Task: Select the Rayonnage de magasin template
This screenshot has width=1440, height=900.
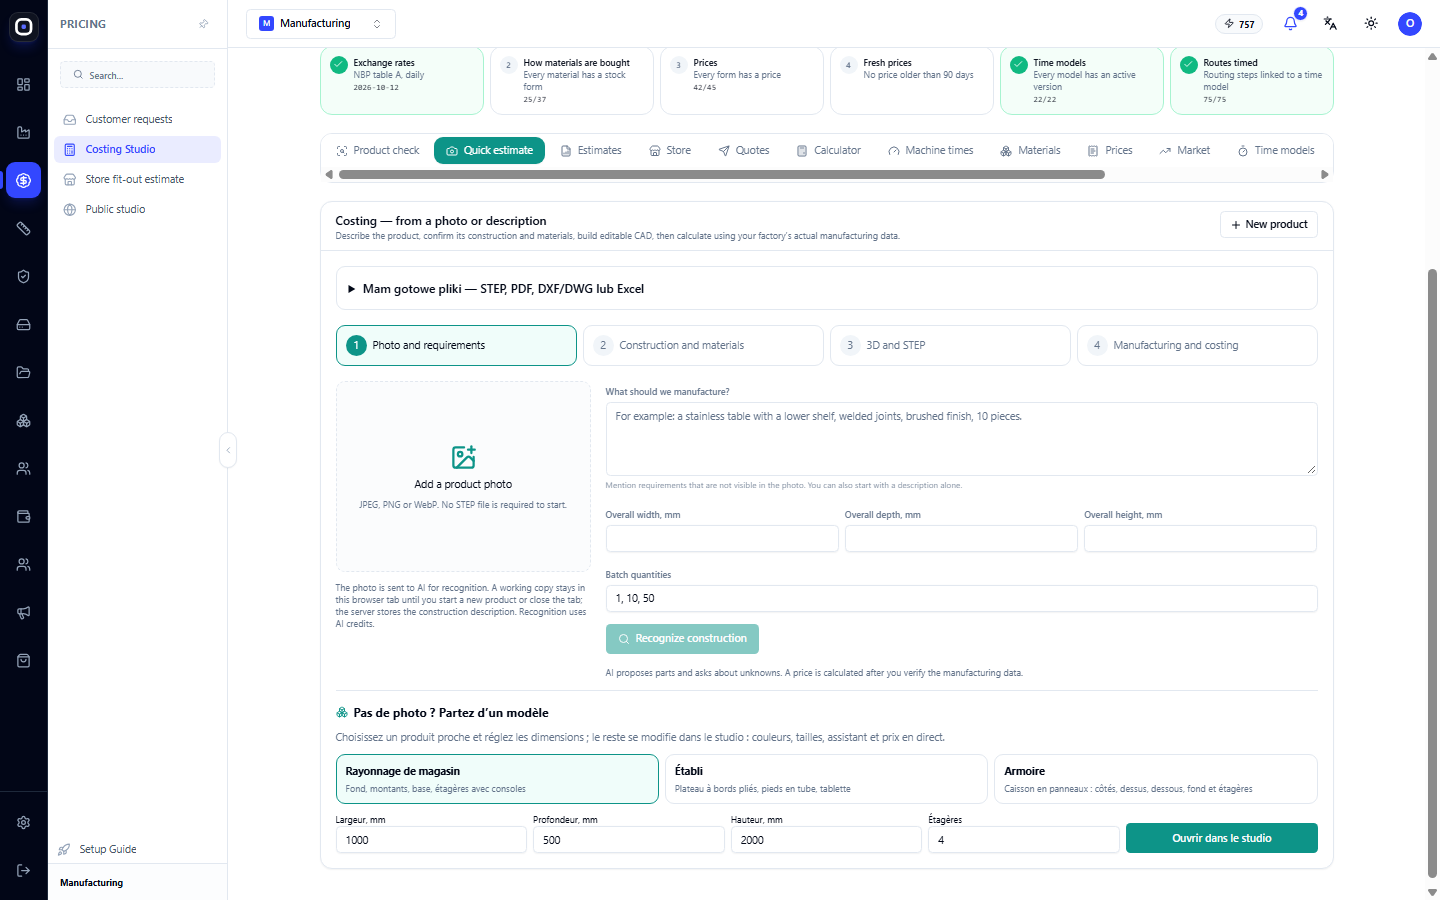Action: point(497,779)
